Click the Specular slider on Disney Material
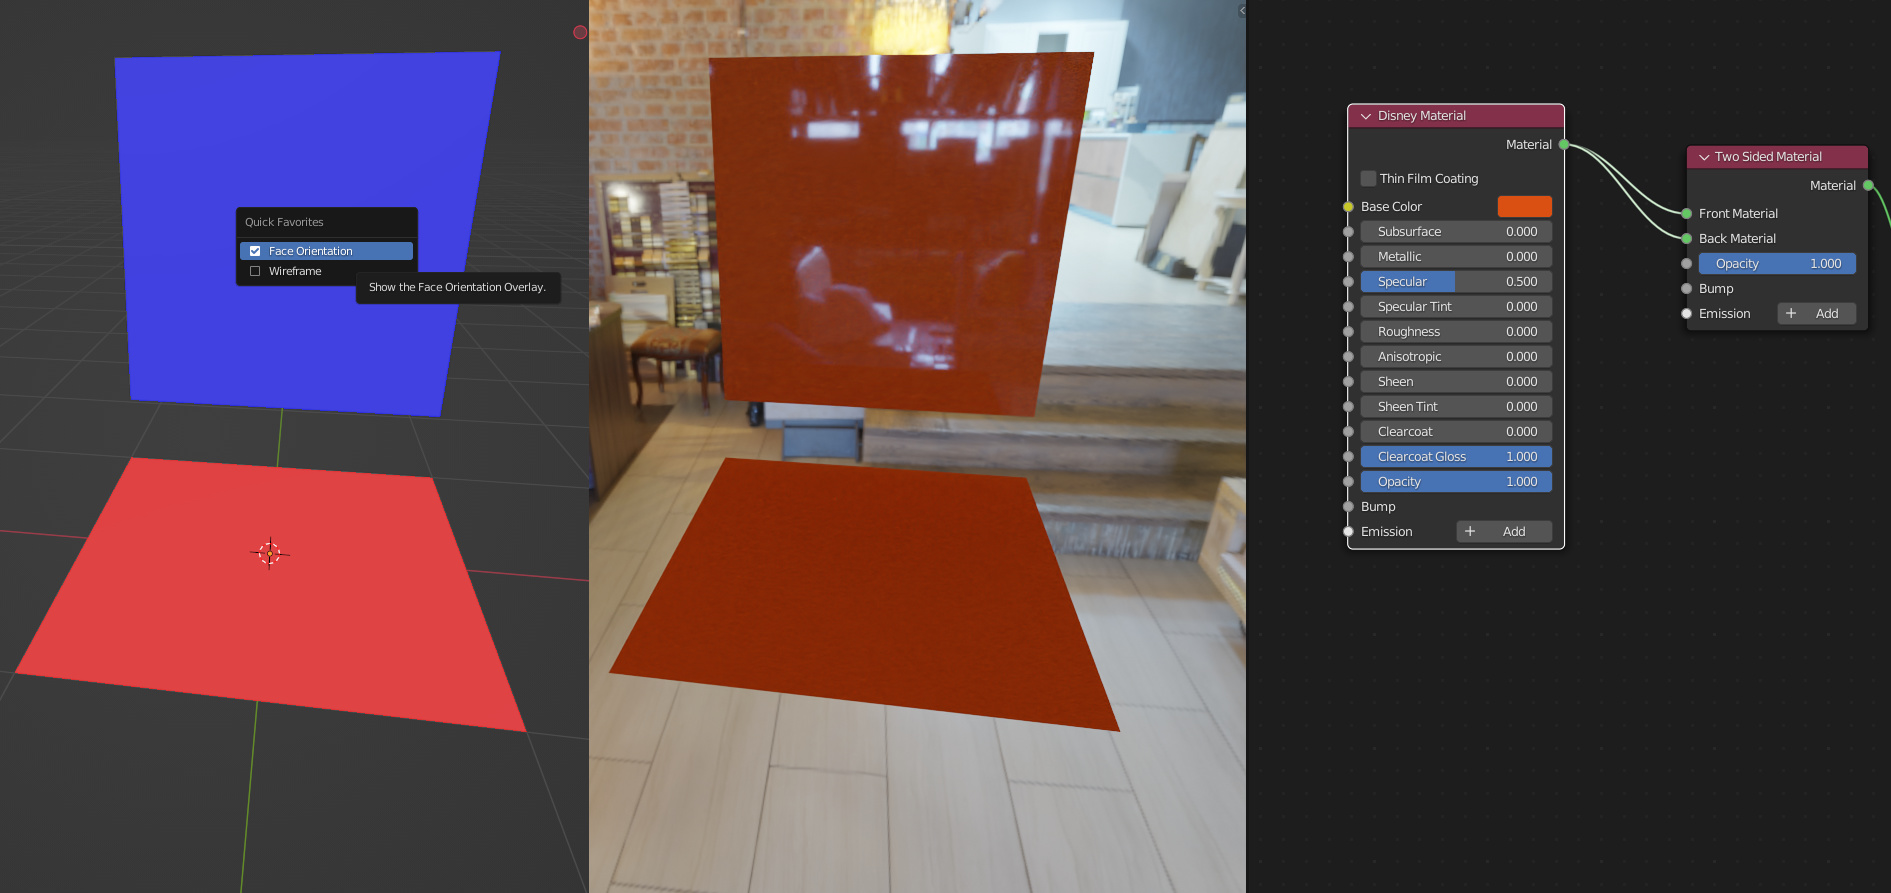 (x=1456, y=282)
